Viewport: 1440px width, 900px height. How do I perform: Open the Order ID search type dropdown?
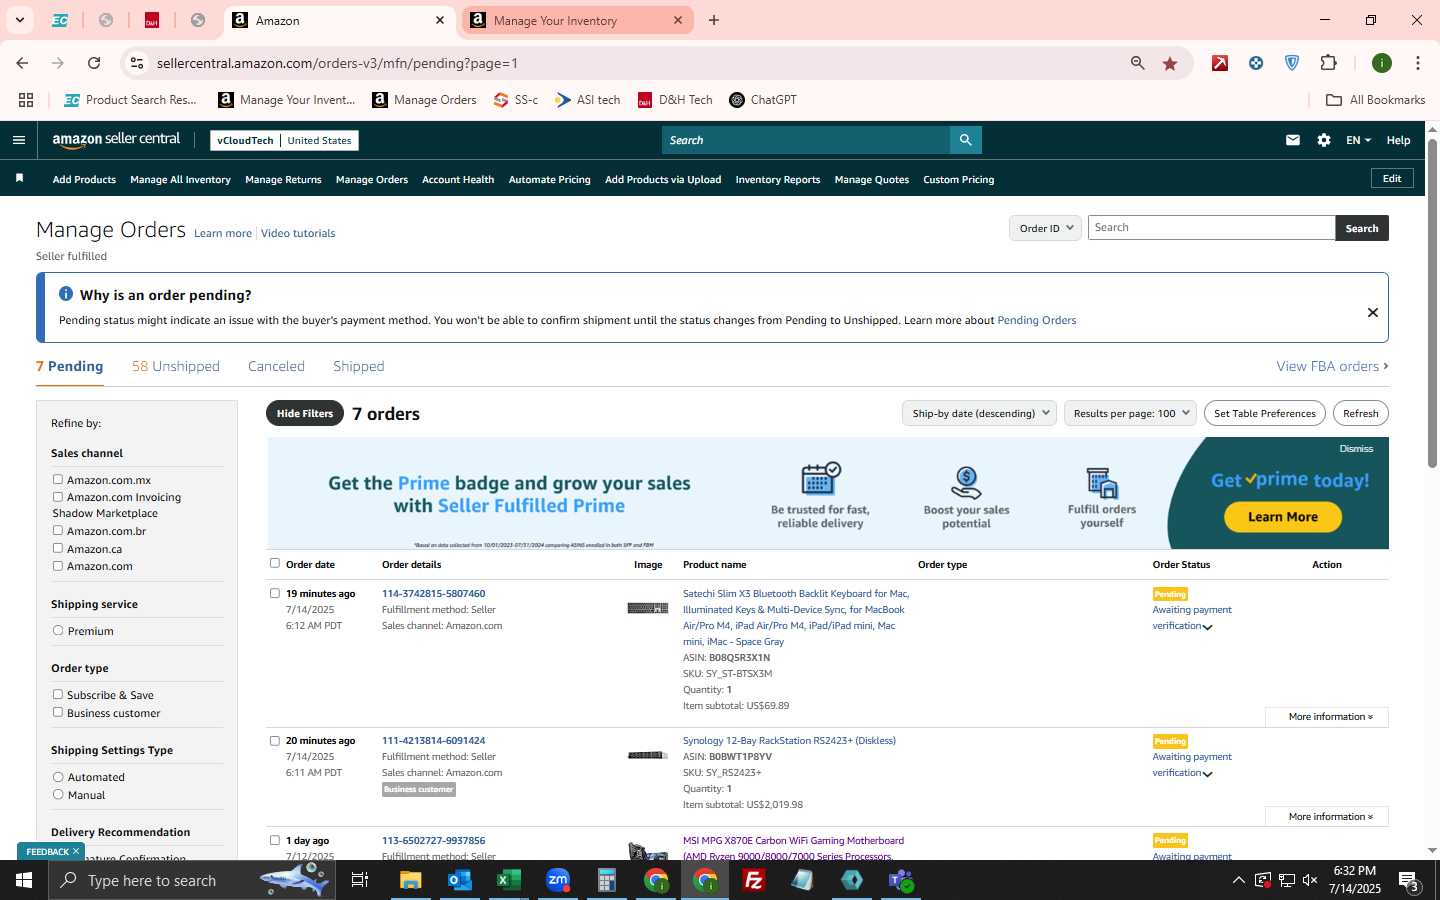1045,228
